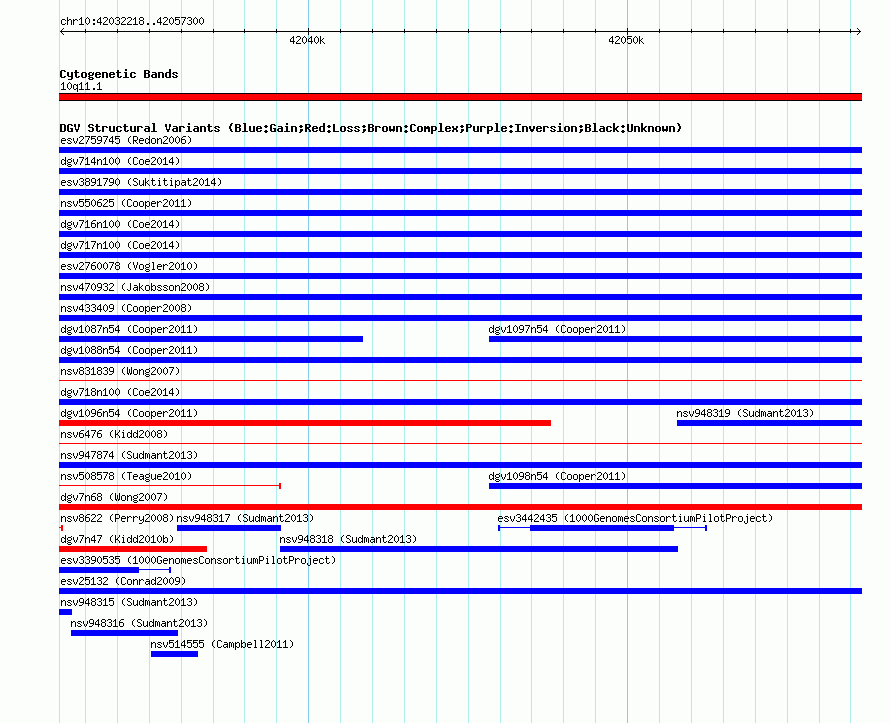Select nsv948319 (Sudmant2013) label
Viewport: 890px width, 723px height.
745,413
